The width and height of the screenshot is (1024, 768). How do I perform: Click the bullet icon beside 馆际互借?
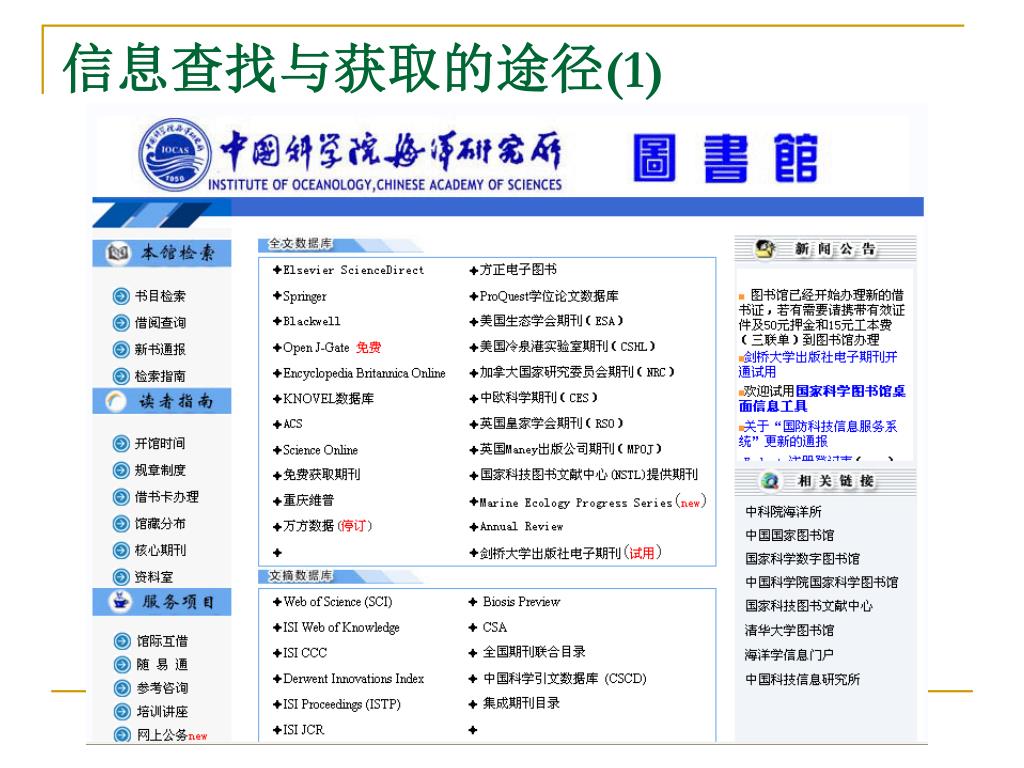tap(122, 641)
